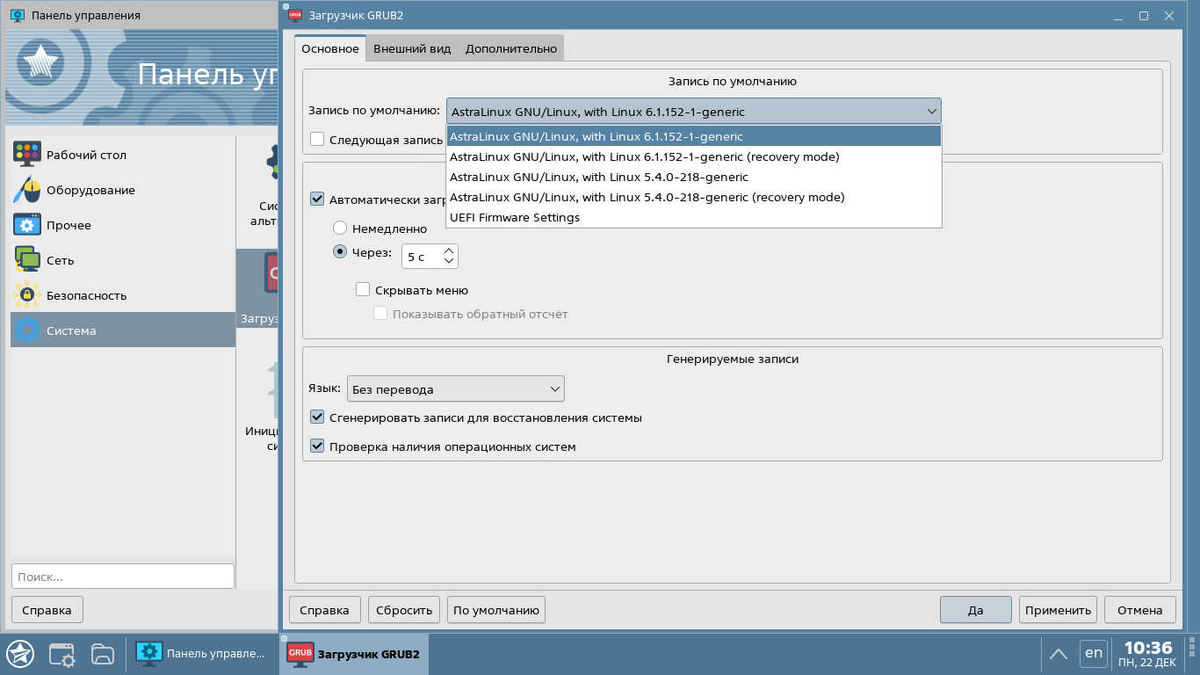The height and width of the screenshot is (675, 1200).
Task: Collapse the Запись по умолчанию combo box
Action: [x=693, y=111]
